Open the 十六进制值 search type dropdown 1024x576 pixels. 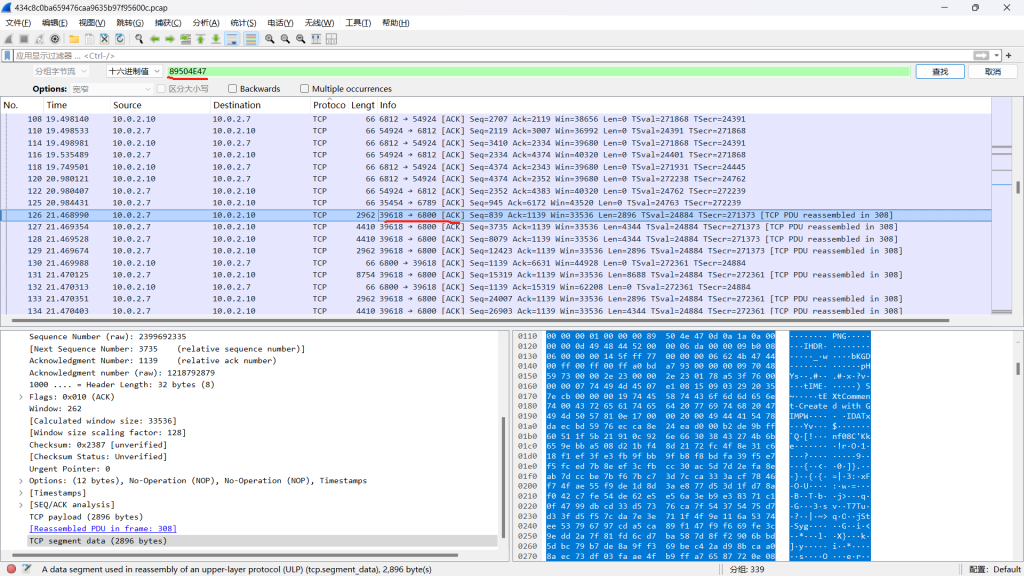[x=134, y=72]
